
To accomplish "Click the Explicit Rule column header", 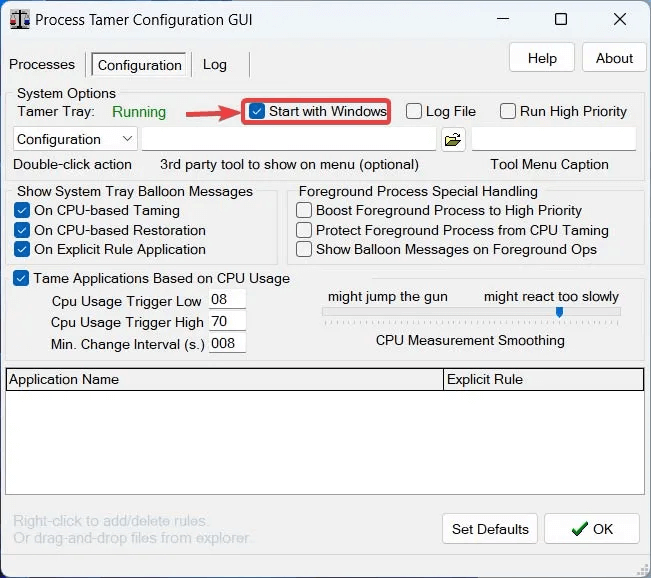I will tap(544, 379).
